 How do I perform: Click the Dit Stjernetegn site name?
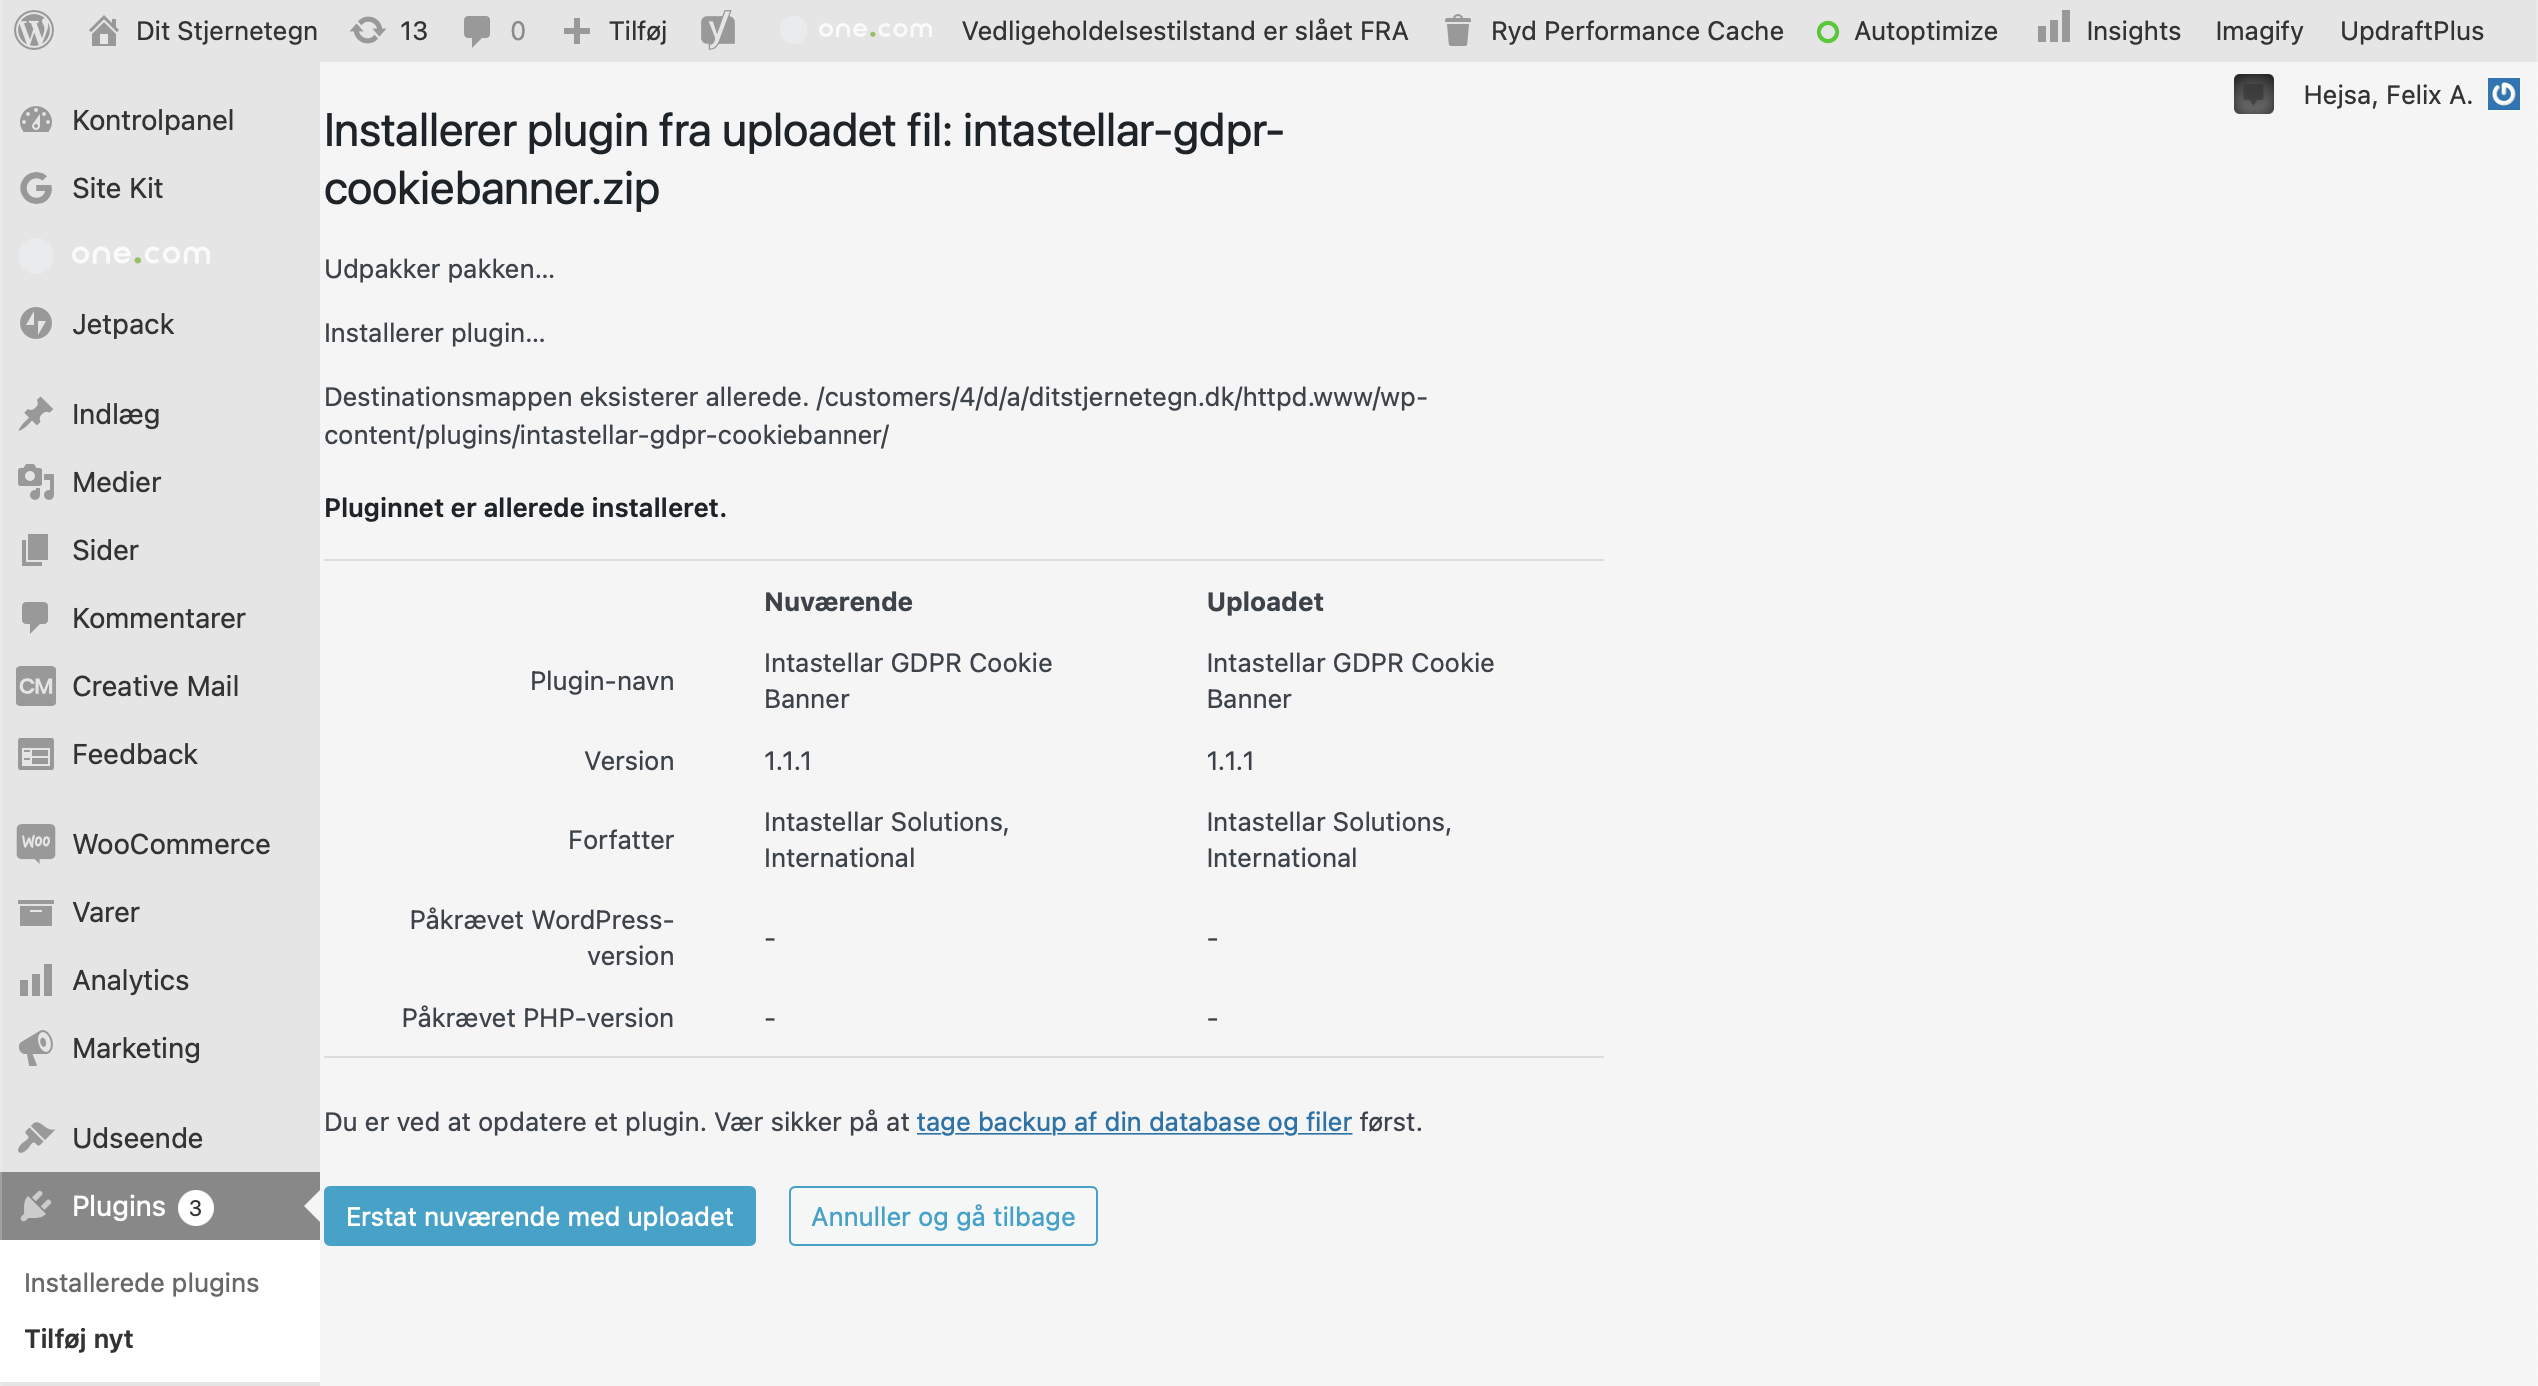point(227,31)
